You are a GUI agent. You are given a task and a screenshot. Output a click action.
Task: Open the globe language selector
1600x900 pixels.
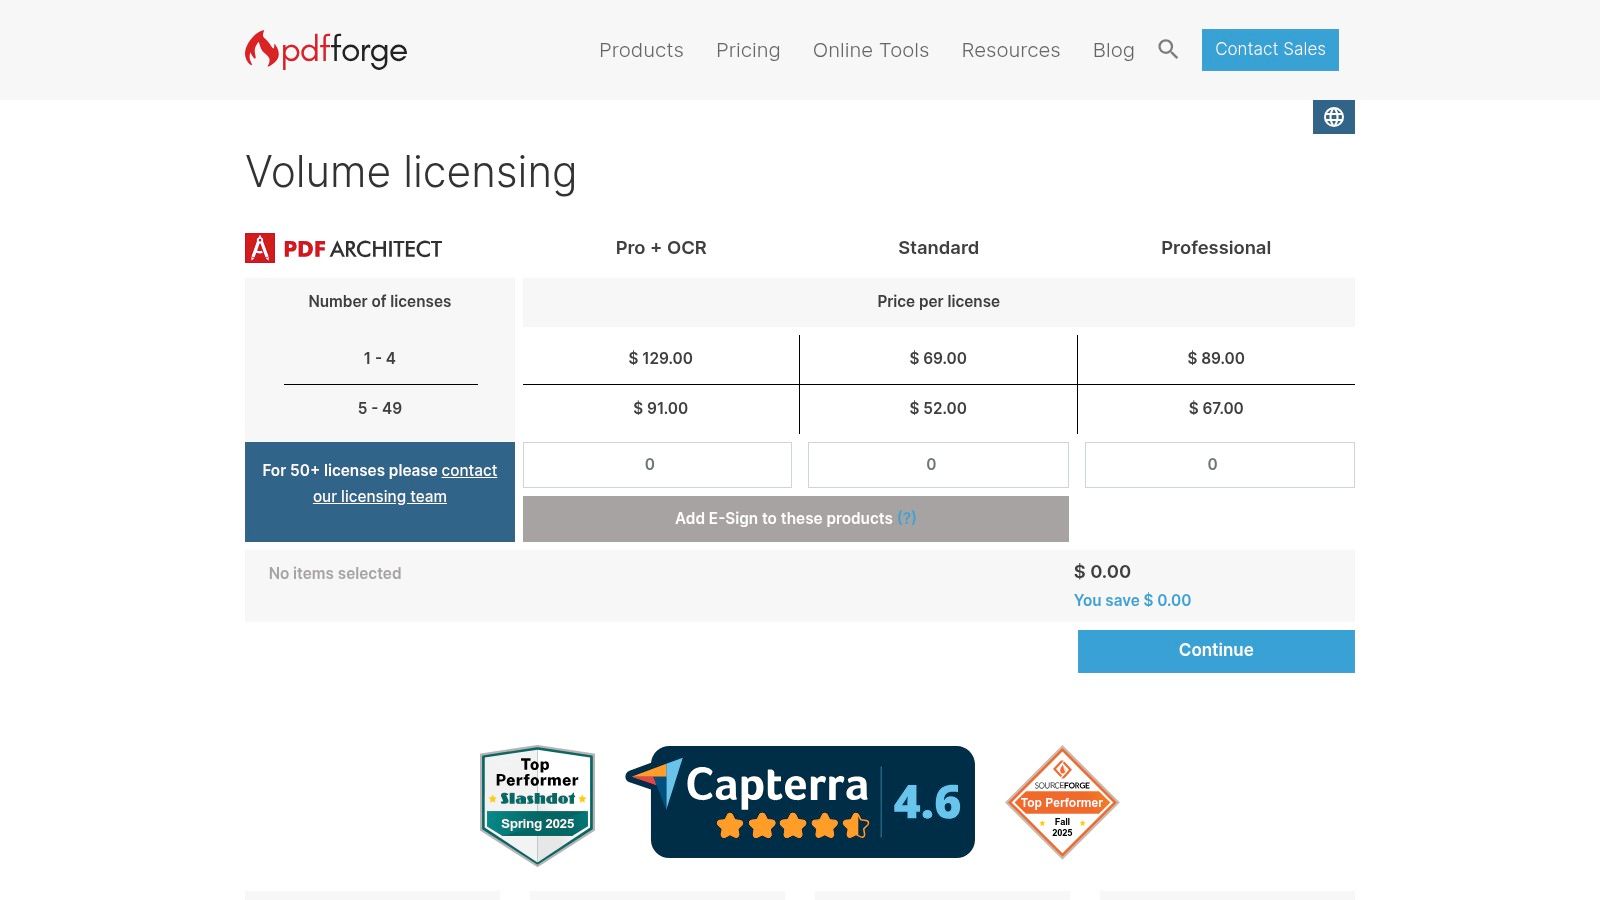click(x=1333, y=117)
